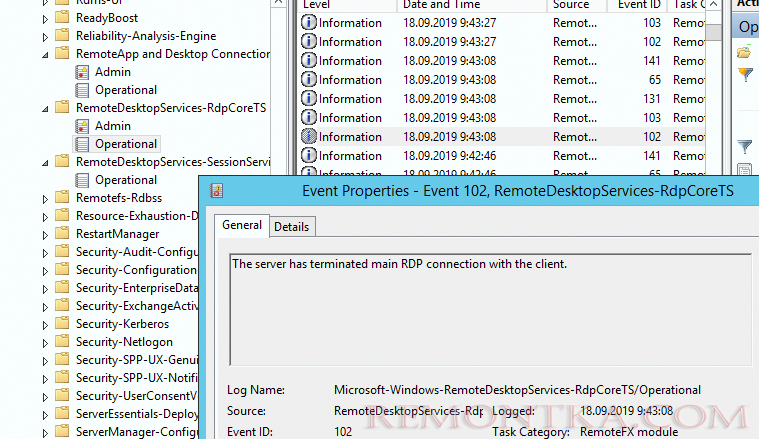Sort events by Event ID column
This screenshot has height=439, width=759.
637,5
